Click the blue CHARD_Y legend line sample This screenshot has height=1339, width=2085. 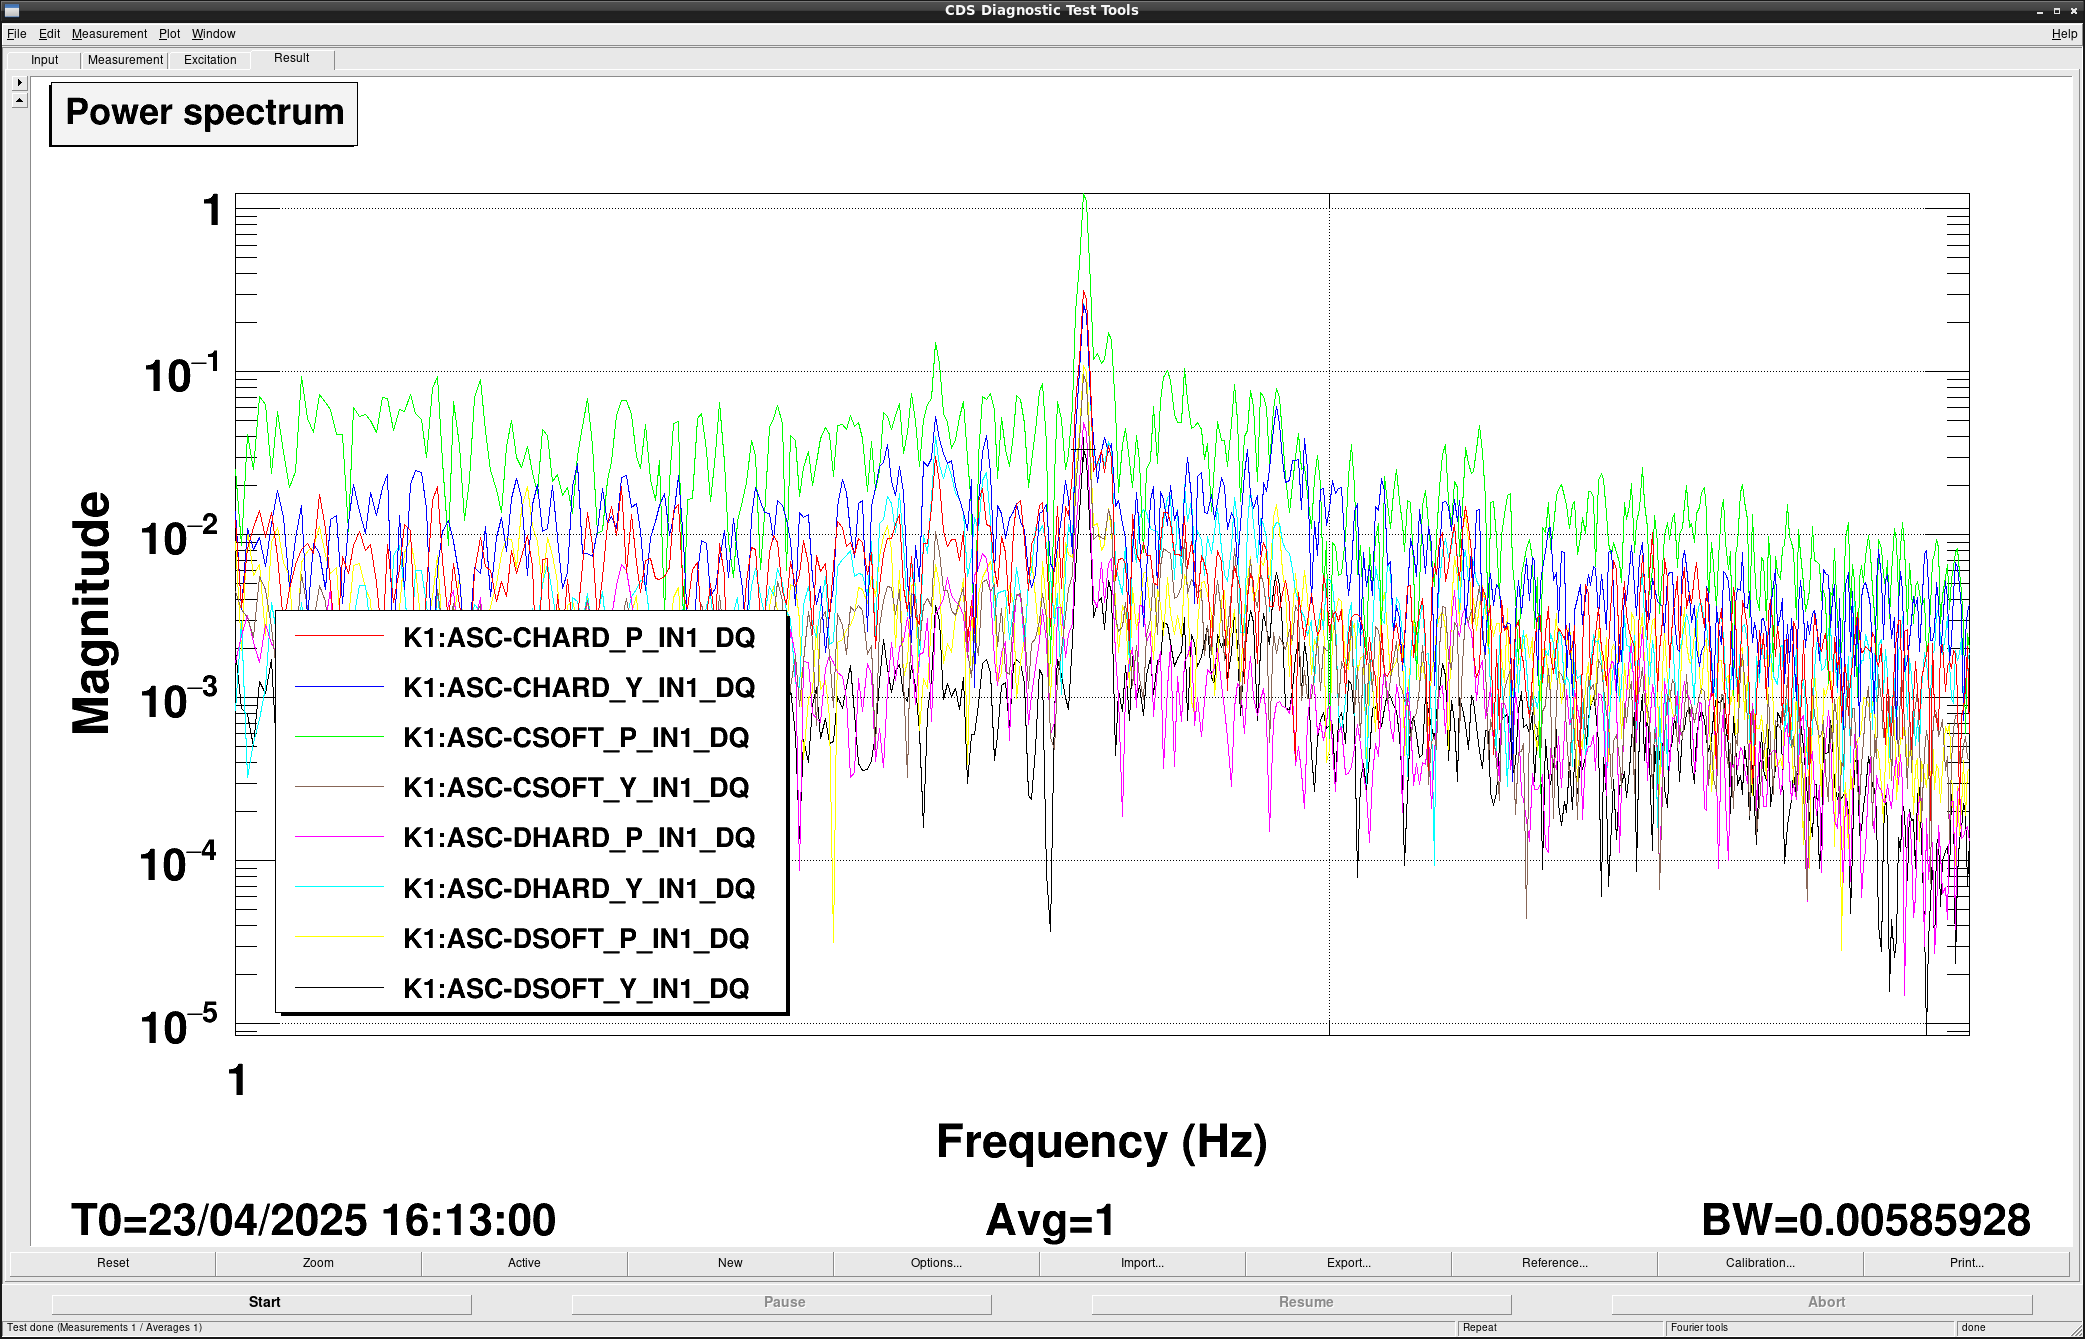point(339,687)
